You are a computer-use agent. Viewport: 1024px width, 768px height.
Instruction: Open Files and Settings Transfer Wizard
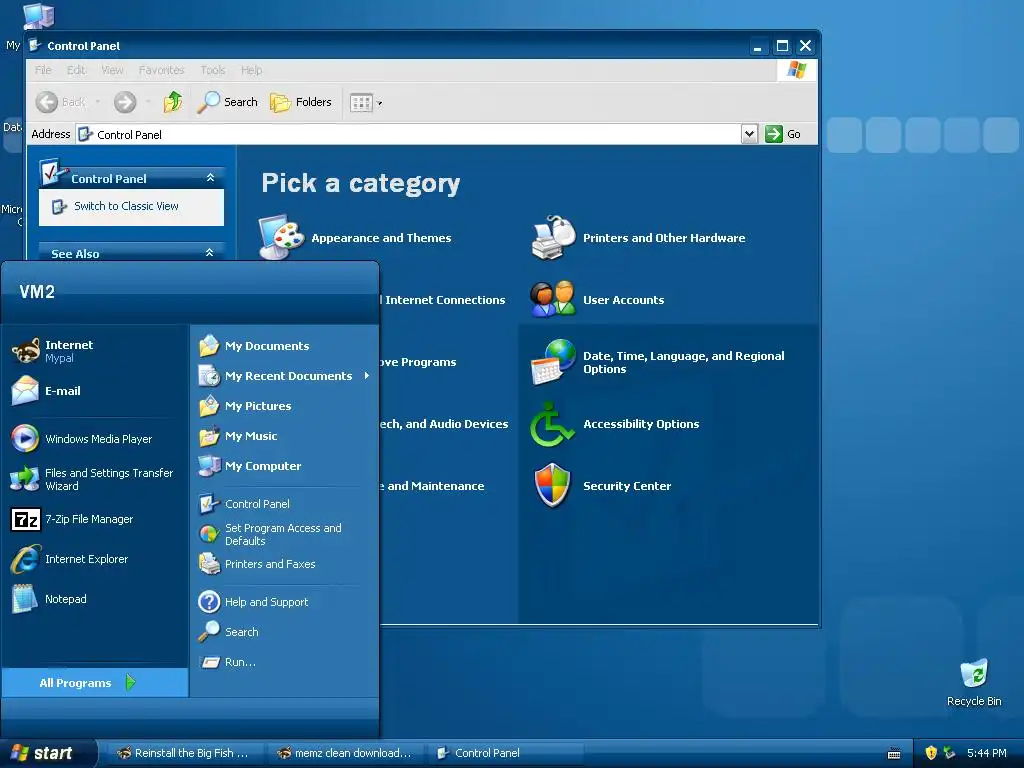95,479
